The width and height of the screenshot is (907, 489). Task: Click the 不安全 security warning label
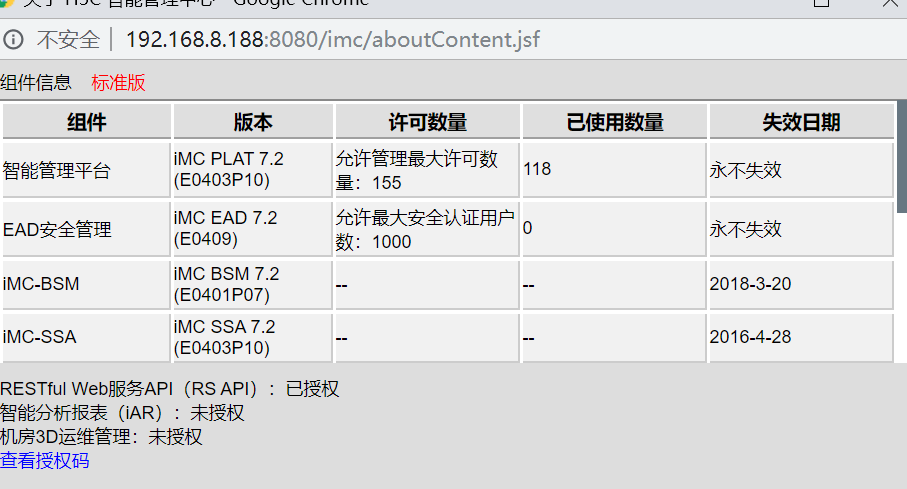68,39
